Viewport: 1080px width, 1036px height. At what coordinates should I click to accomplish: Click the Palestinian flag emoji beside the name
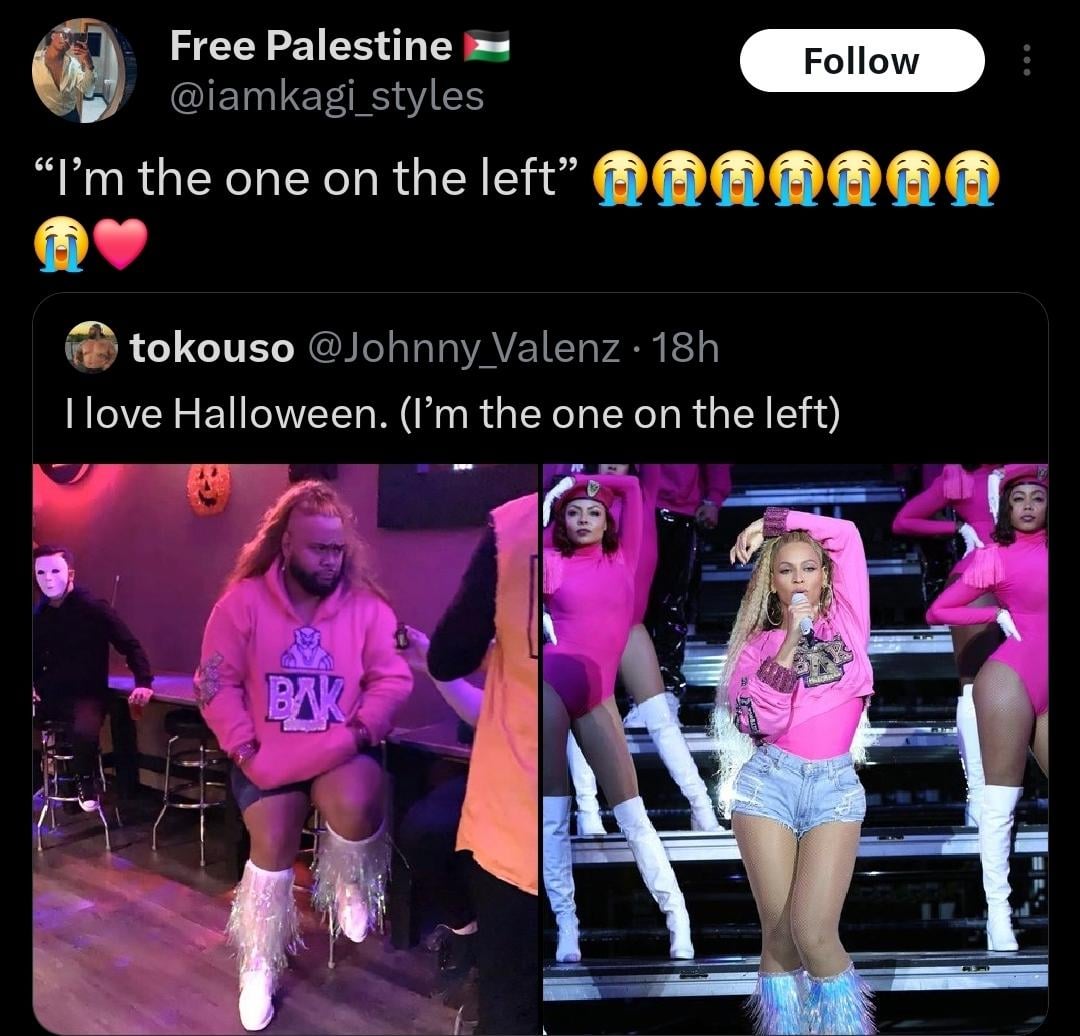[x=486, y=46]
